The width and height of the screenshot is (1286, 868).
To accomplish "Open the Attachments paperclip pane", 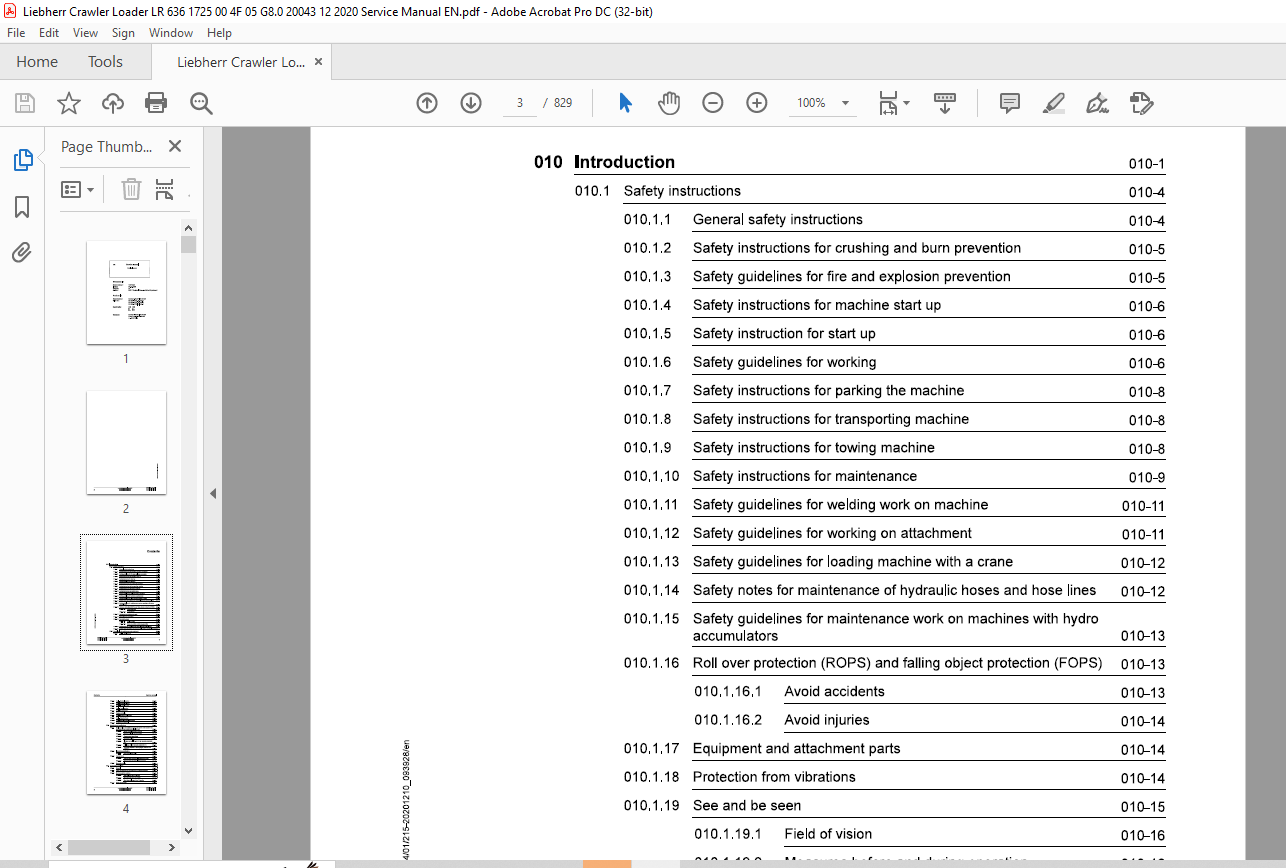I will point(22,253).
